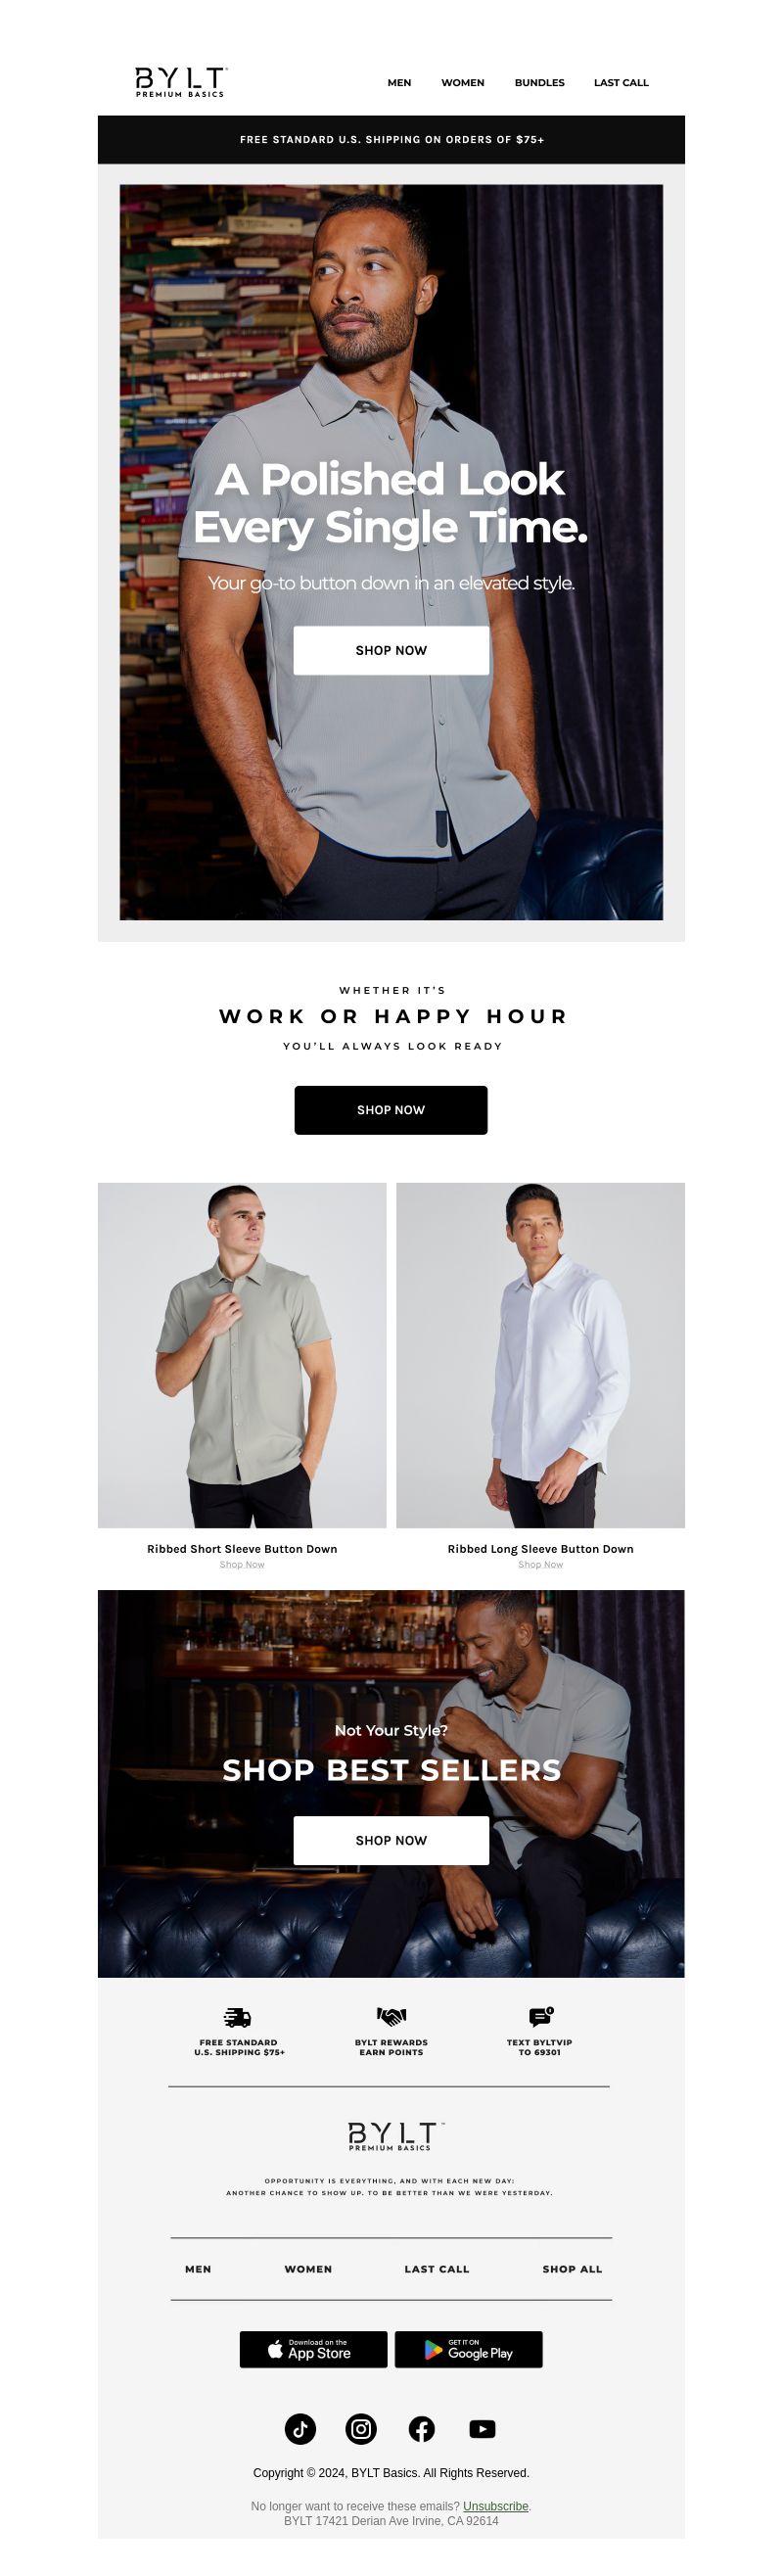Open Ribbed Long Sleeve Button Down photo
Image resolution: width=783 pixels, height=2576 pixels.
coord(540,1355)
